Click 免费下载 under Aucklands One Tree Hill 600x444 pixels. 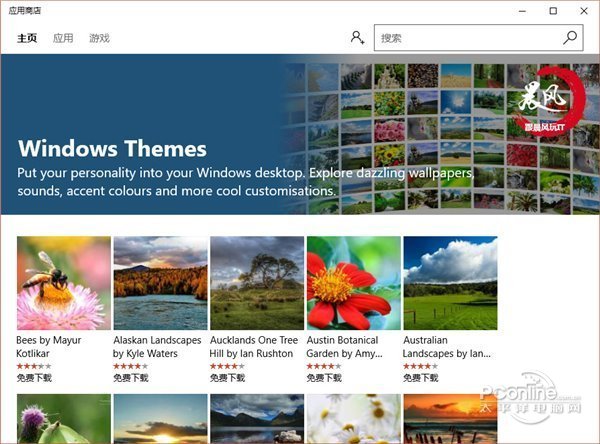coord(227,378)
